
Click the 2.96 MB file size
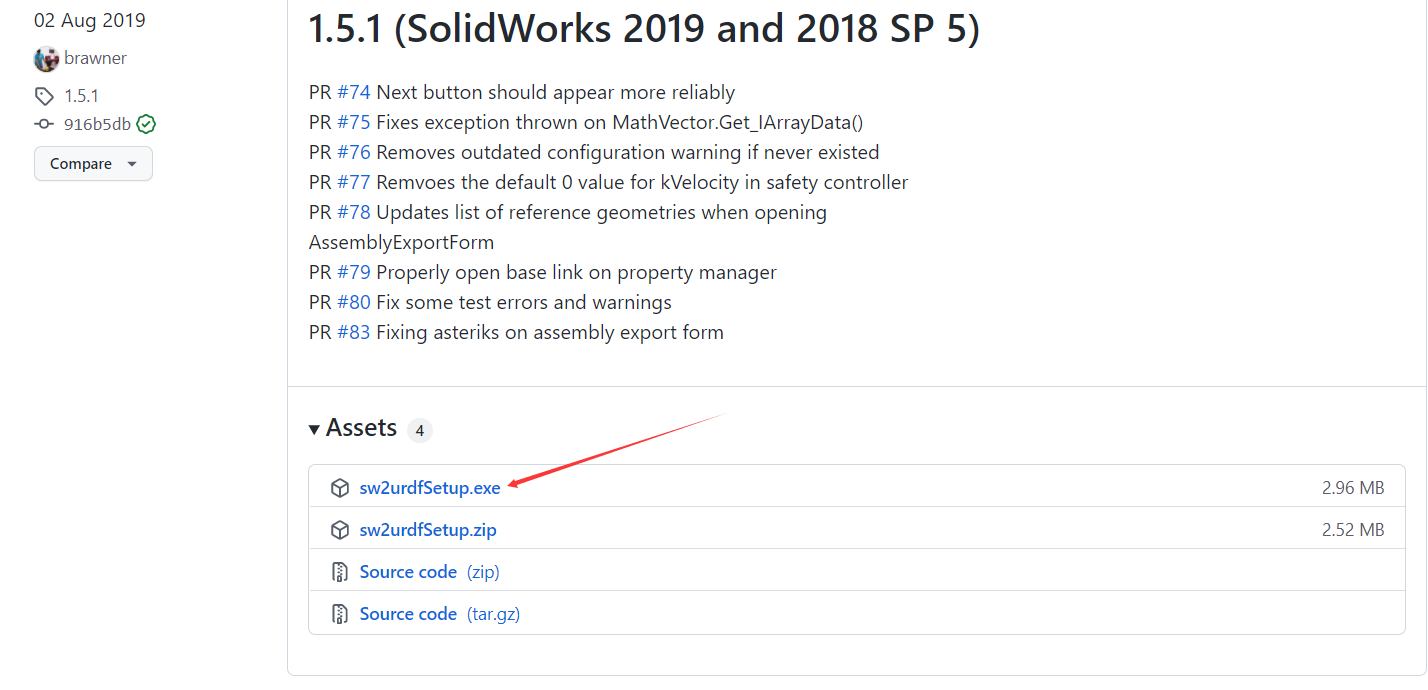pos(1353,488)
